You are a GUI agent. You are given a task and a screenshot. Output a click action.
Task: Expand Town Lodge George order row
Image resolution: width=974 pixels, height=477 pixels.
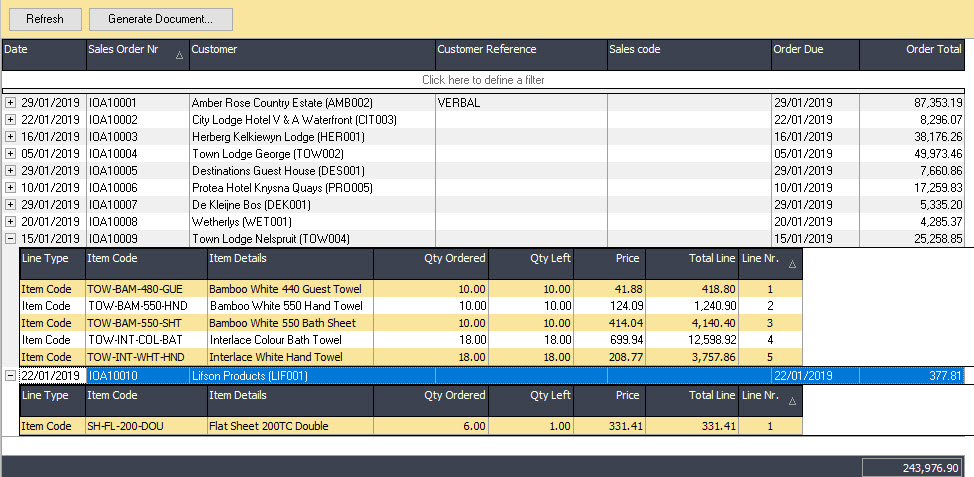click(x=11, y=154)
